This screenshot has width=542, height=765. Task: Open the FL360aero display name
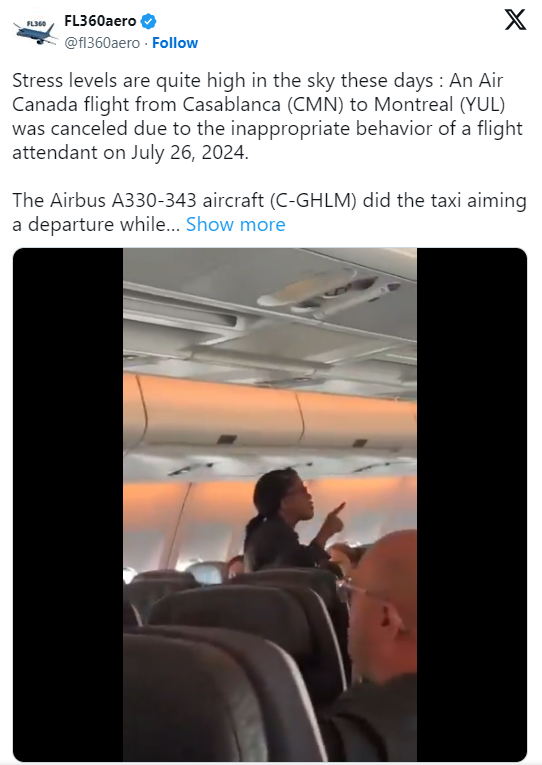[x=100, y=21]
